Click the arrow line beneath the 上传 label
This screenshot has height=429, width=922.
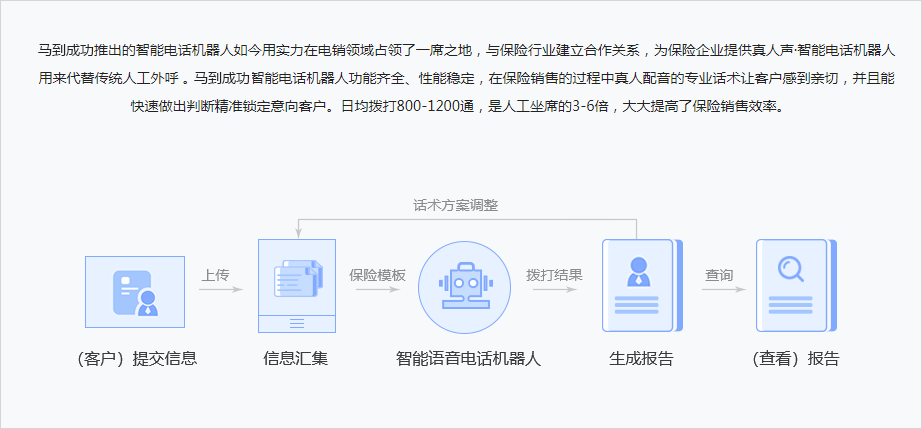tap(220, 290)
